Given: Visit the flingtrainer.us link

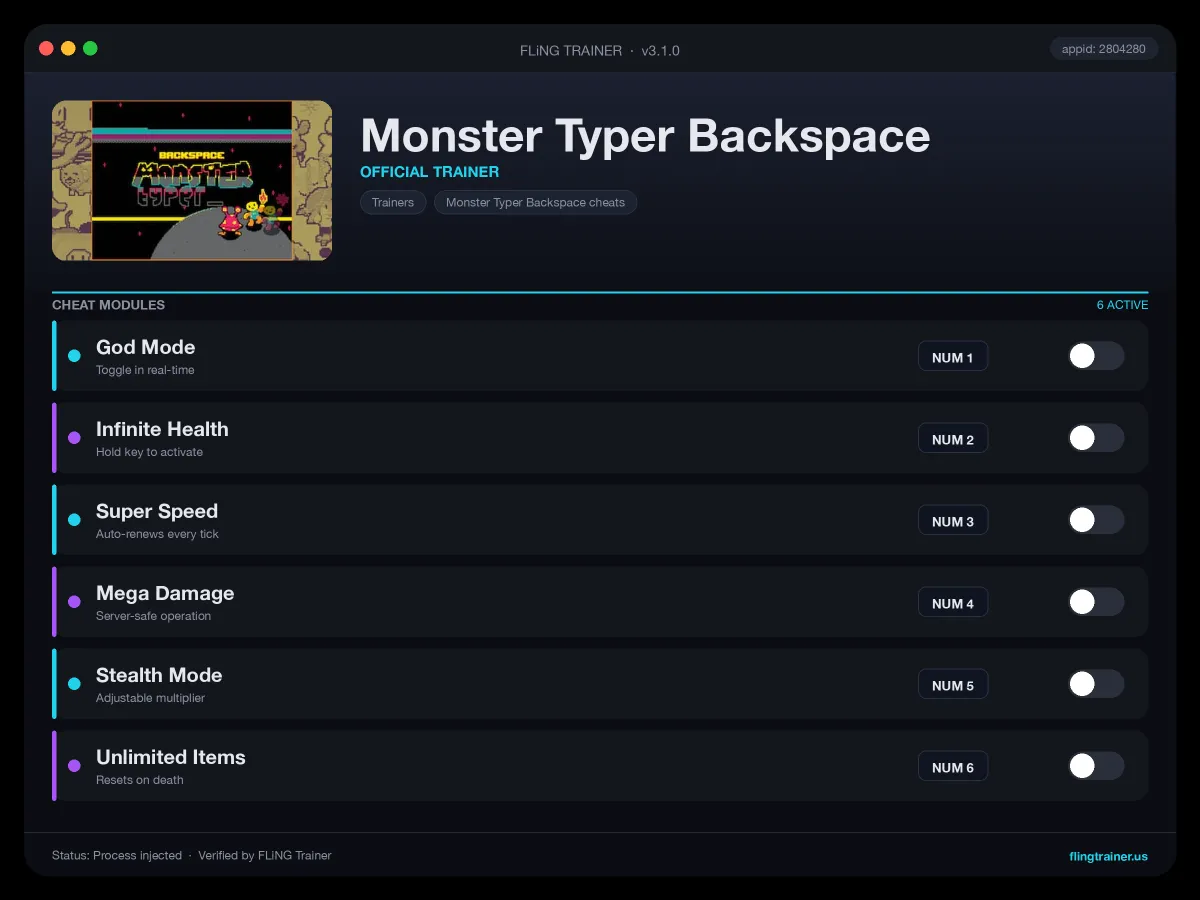Looking at the screenshot, I should (1108, 856).
